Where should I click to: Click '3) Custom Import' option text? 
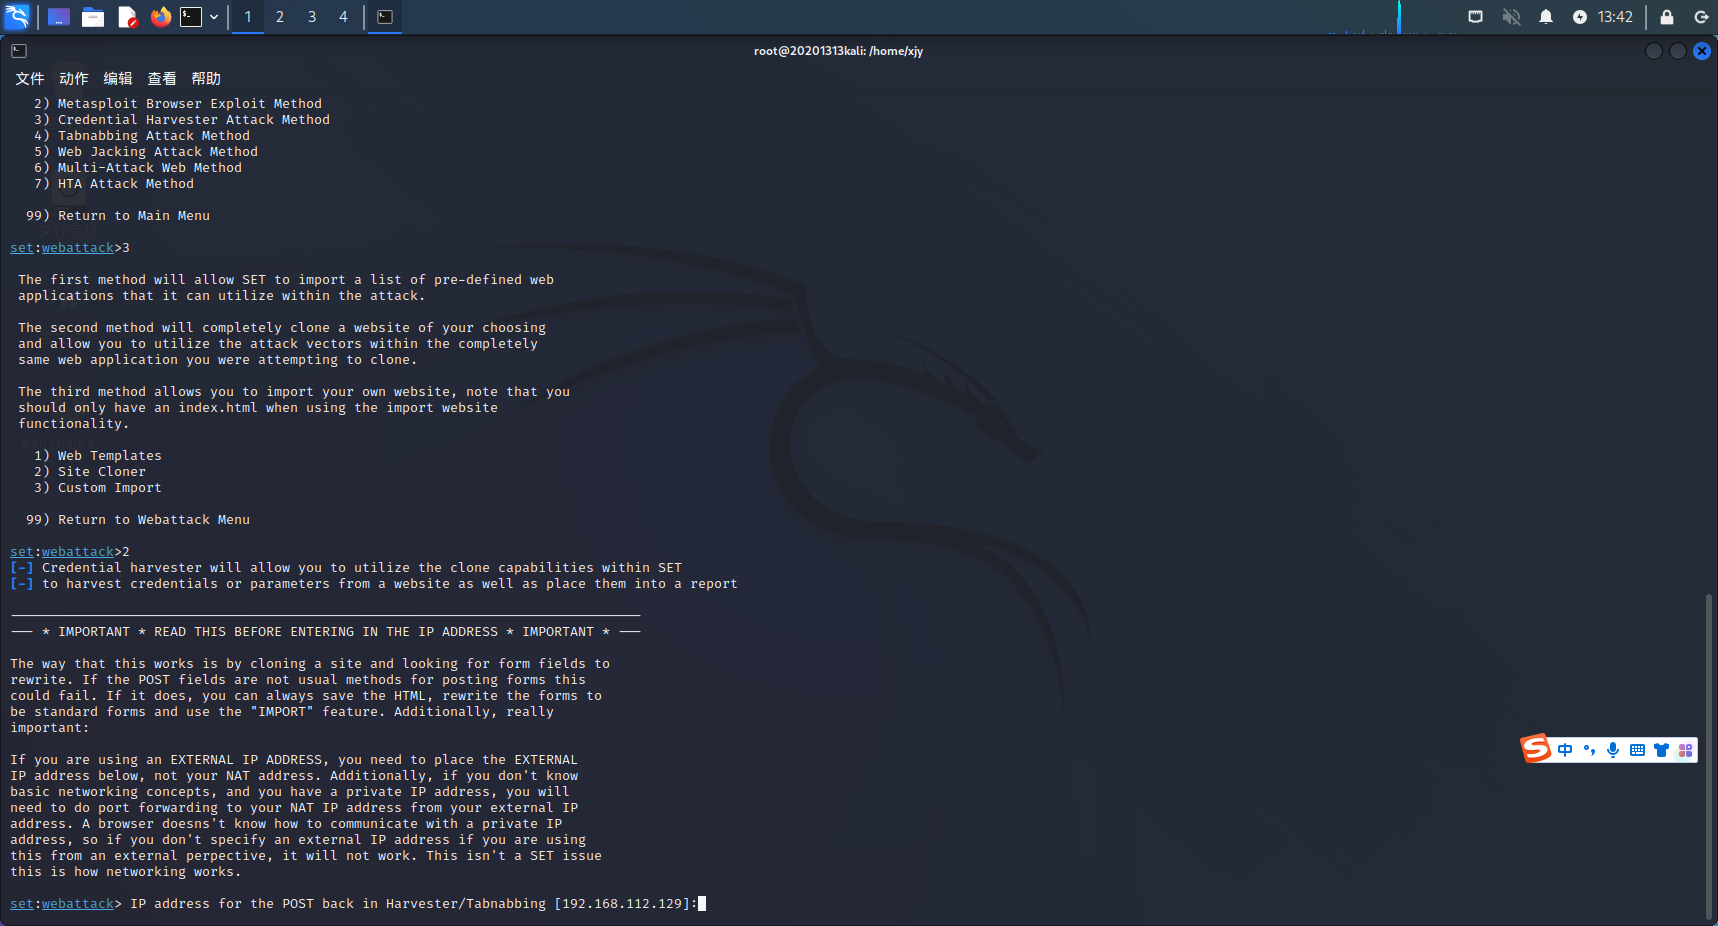[98, 488]
